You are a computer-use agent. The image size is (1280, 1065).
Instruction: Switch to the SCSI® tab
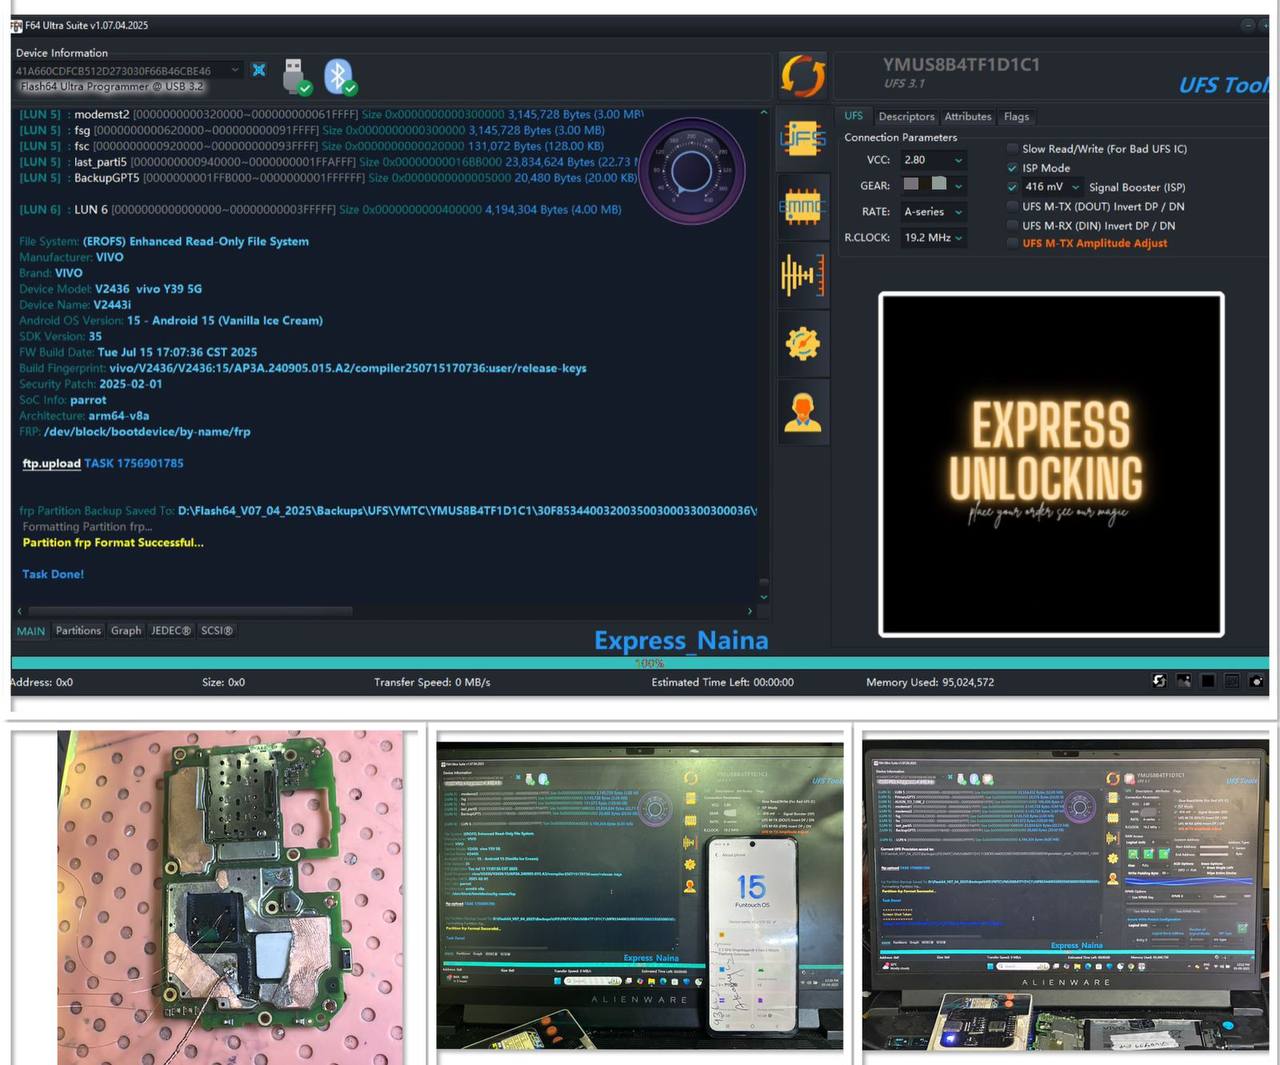click(x=217, y=631)
